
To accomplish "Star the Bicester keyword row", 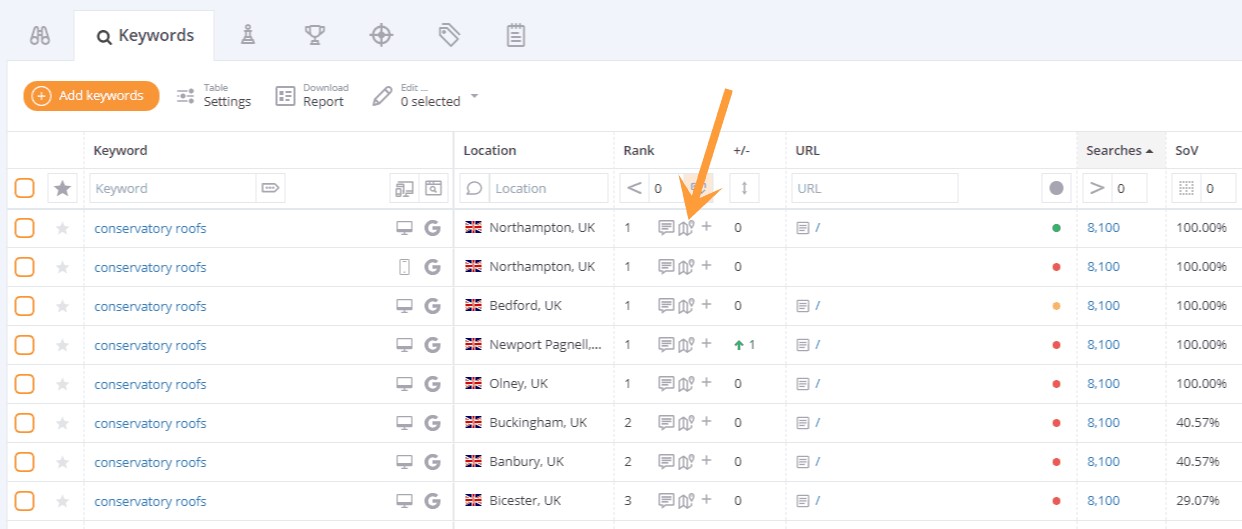I will (63, 501).
